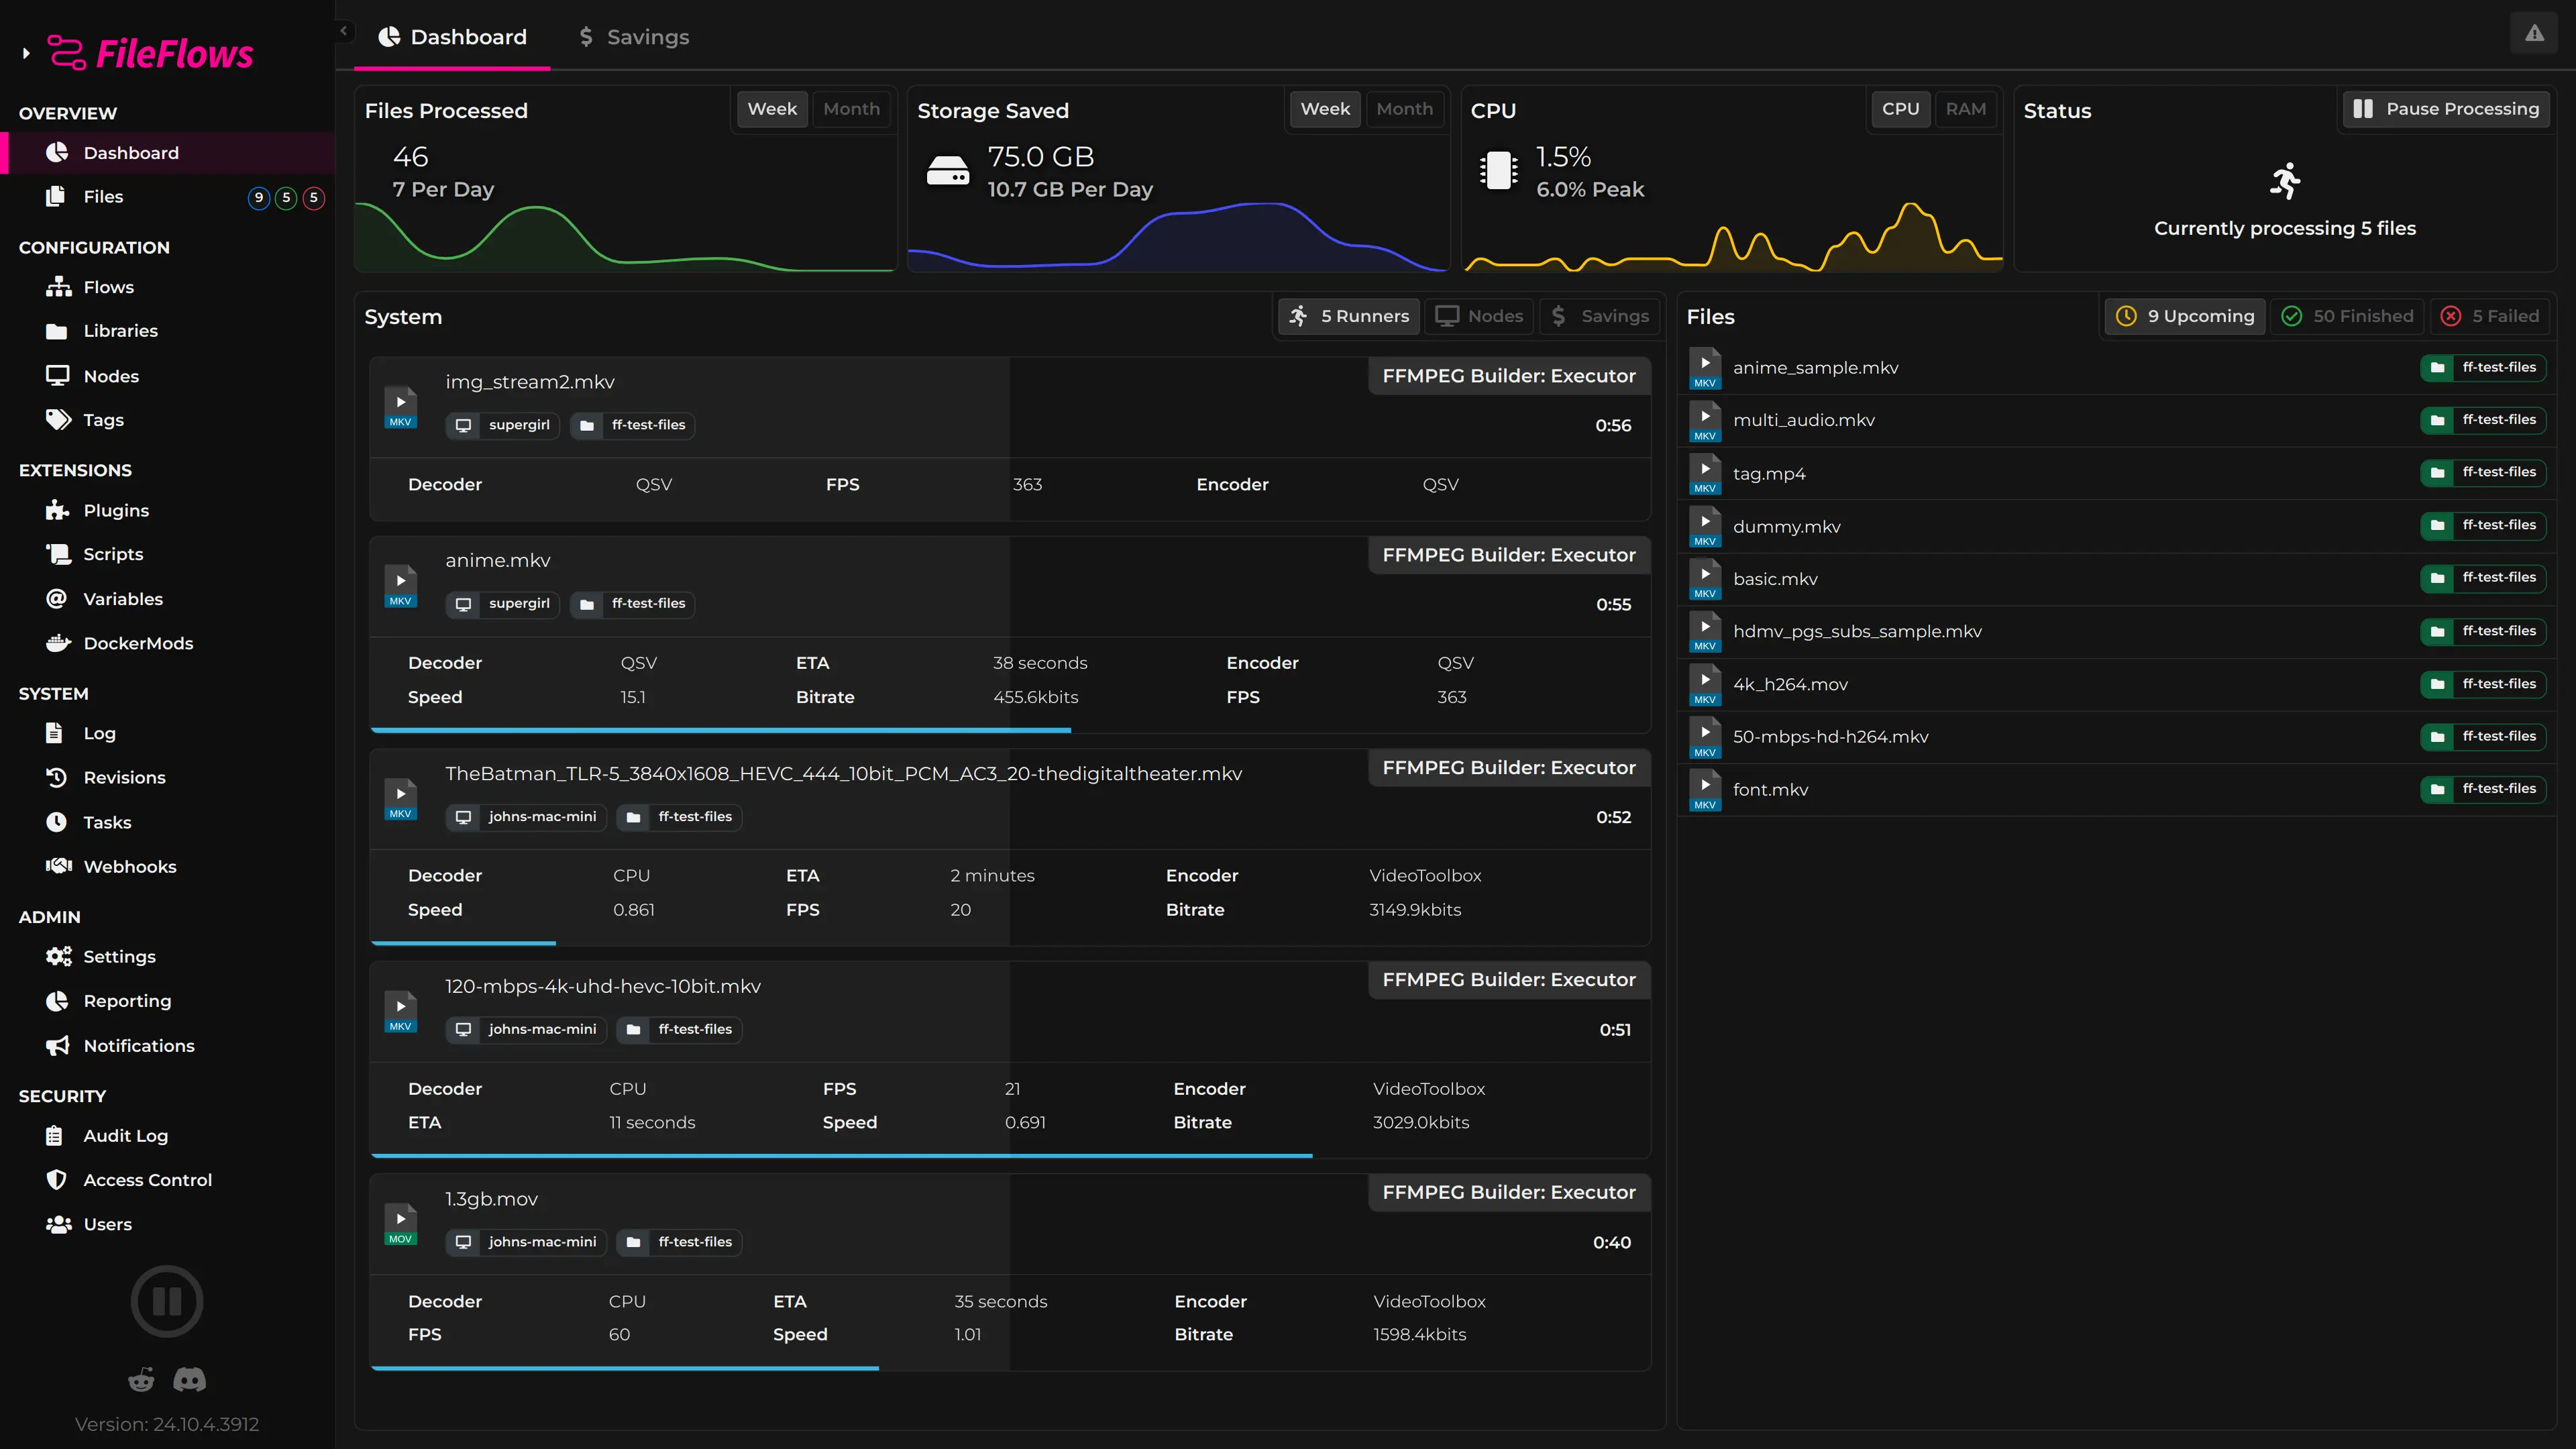Image resolution: width=2576 pixels, height=1449 pixels.
Task: Open the Nodes configuration section
Action: point(111,376)
